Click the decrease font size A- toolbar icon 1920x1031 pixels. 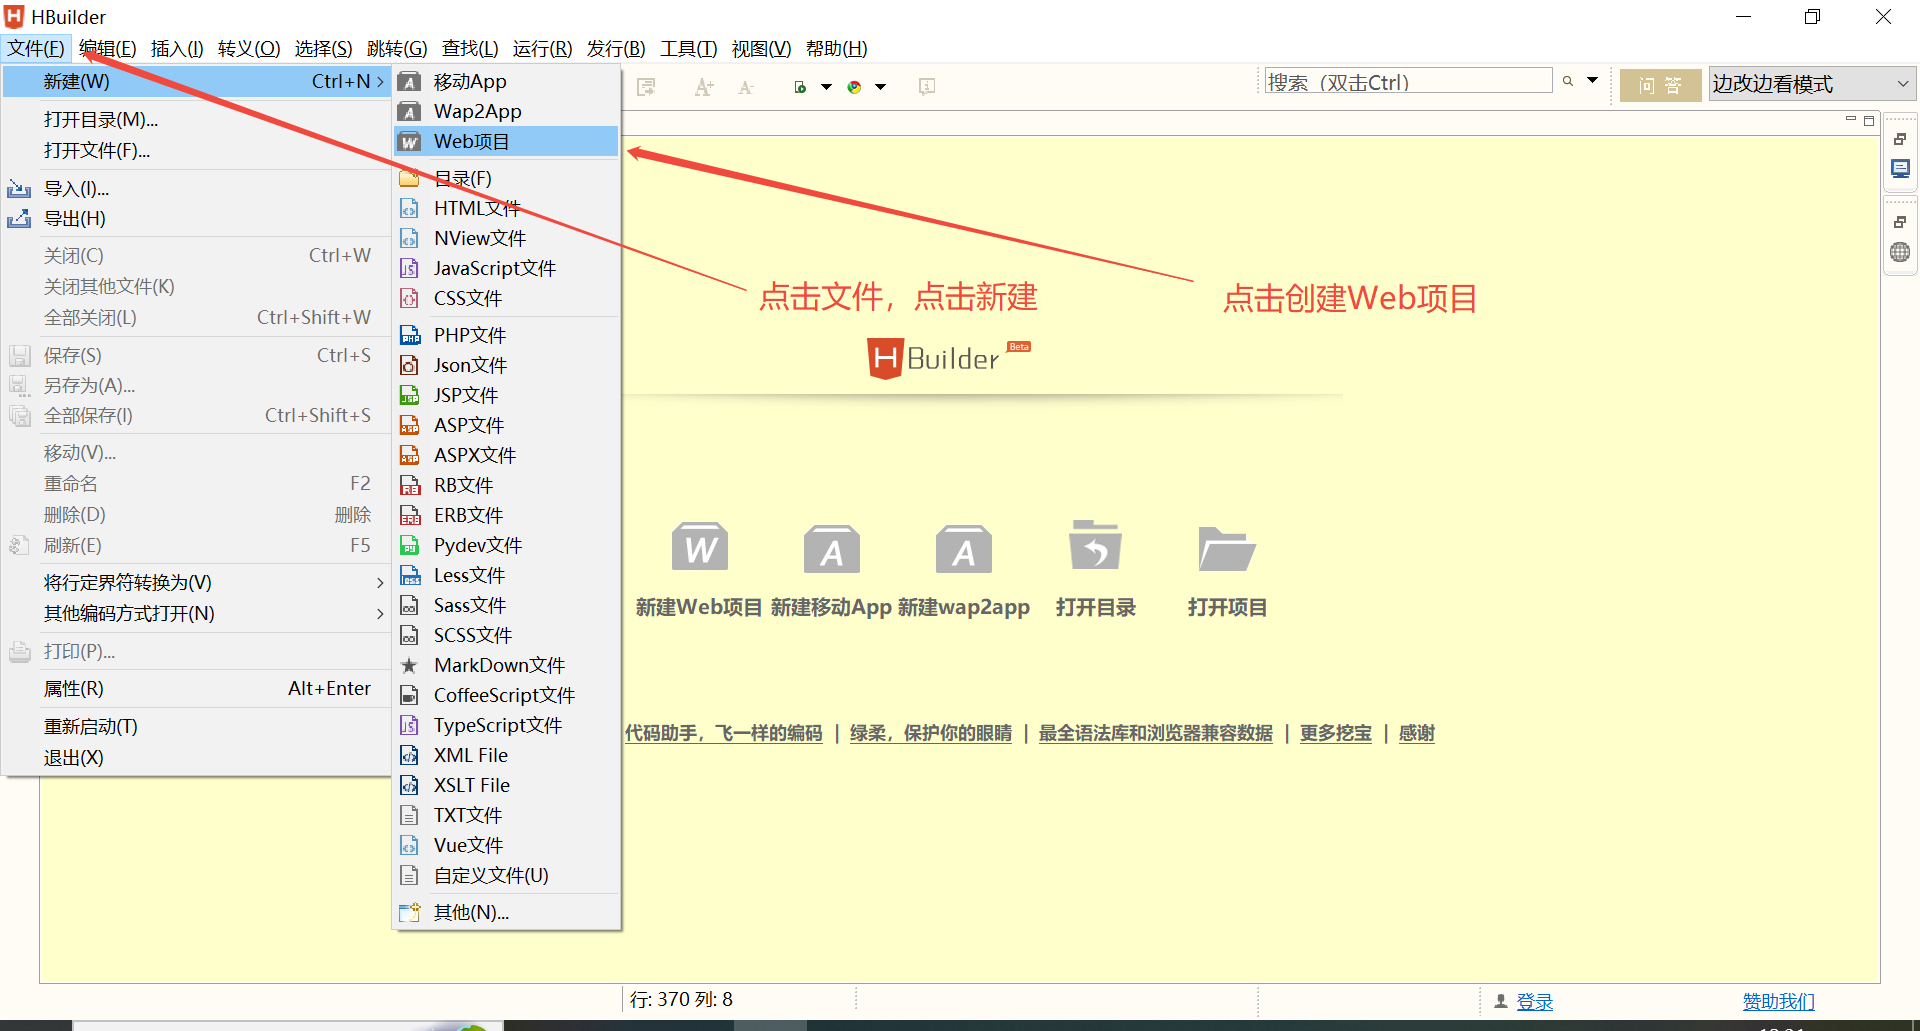click(746, 87)
